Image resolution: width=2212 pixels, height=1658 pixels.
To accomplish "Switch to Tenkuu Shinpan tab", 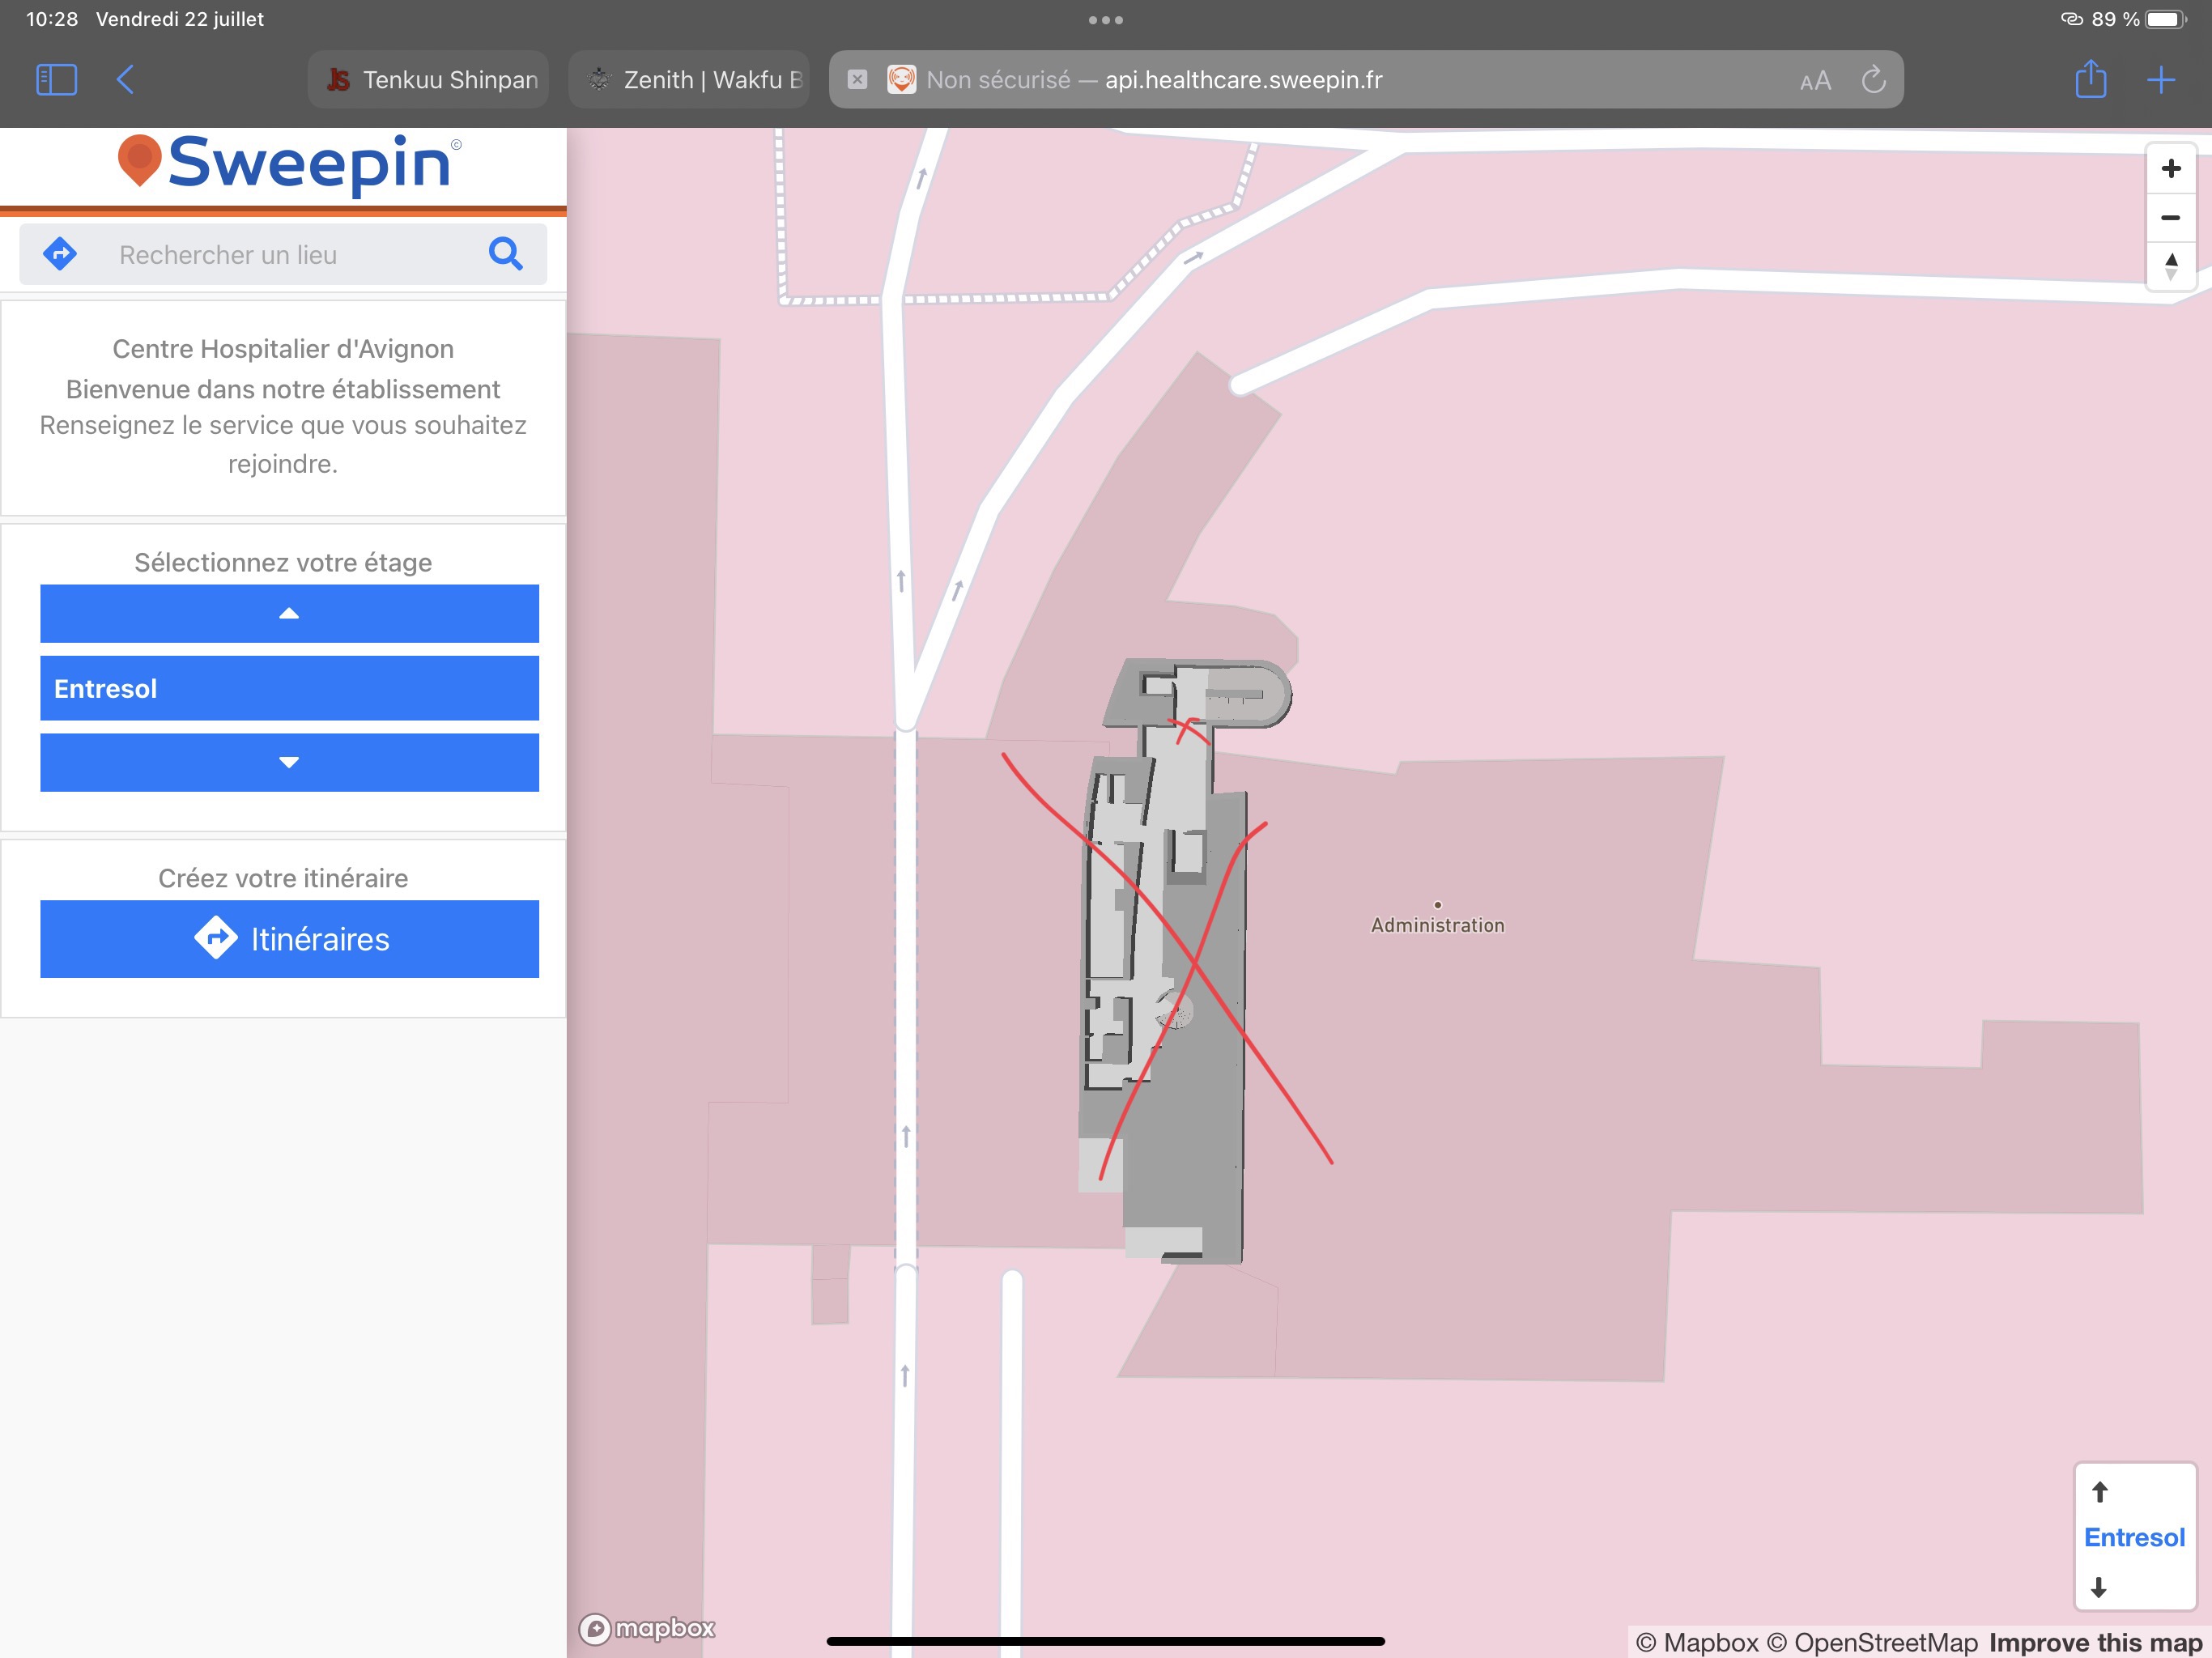I will click(x=430, y=80).
